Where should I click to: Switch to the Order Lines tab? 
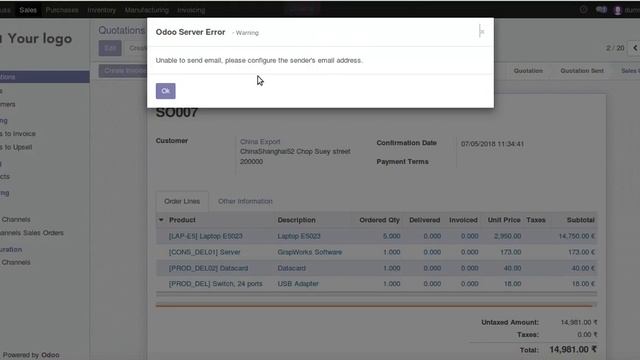tap(182, 201)
